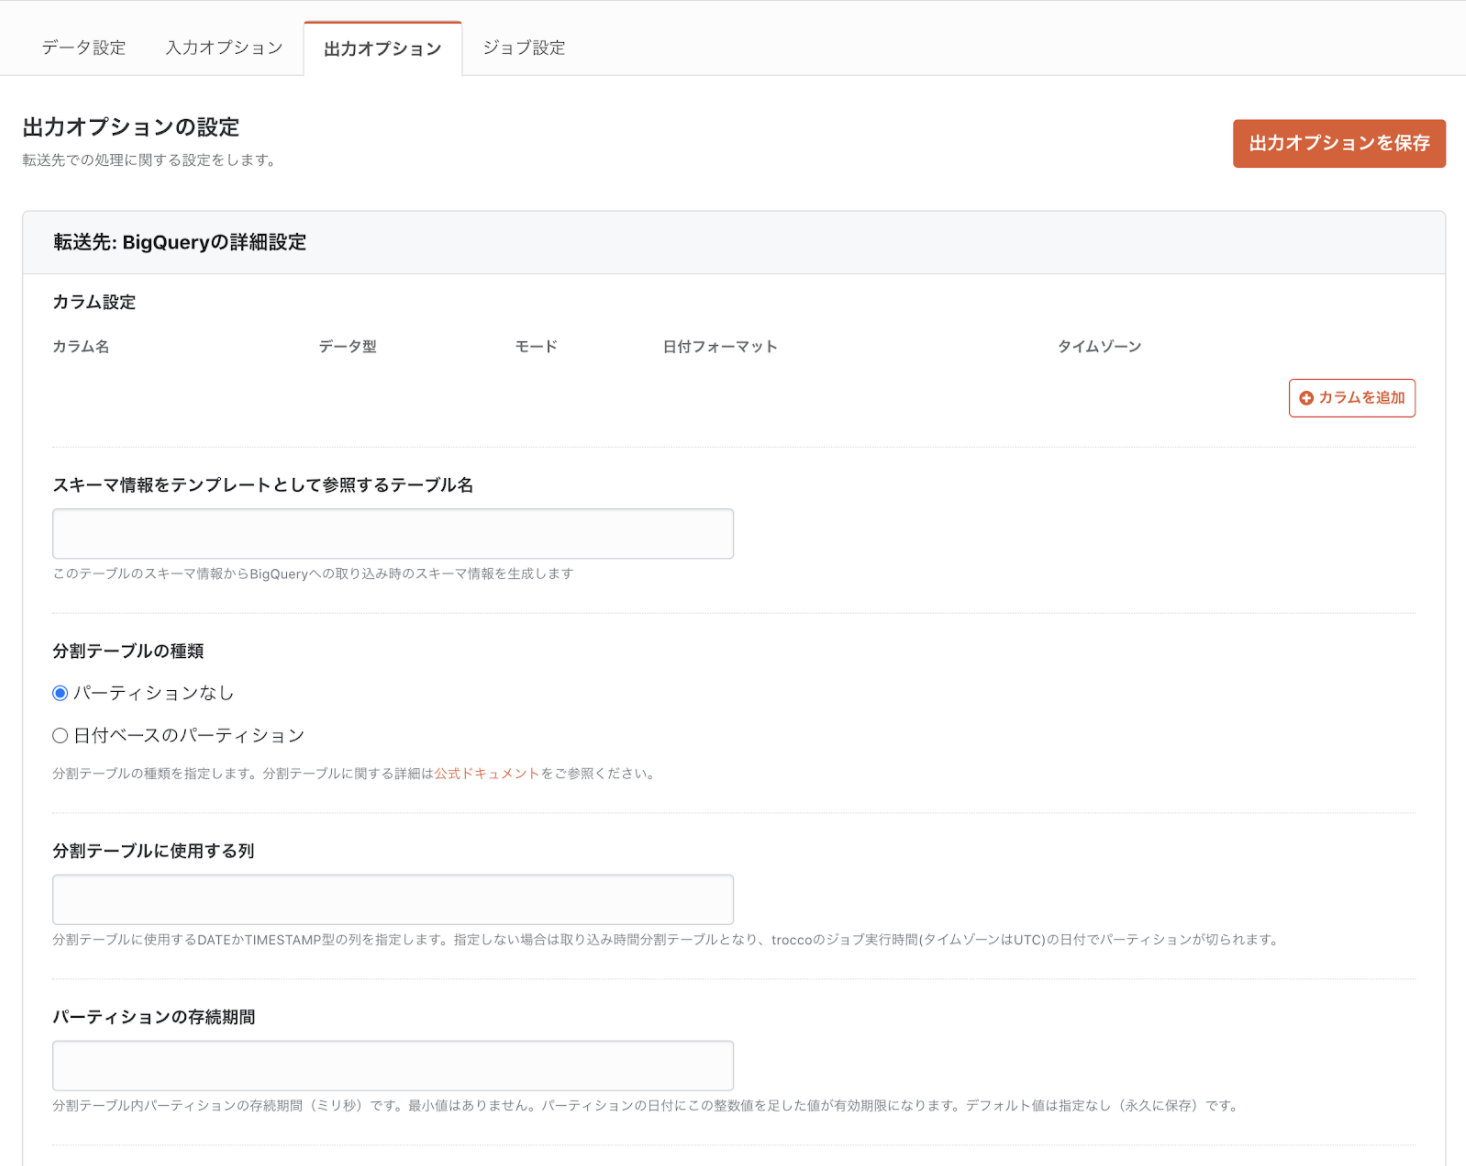
Task: Switch to the データ設定 tab
Action: pos(84,48)
